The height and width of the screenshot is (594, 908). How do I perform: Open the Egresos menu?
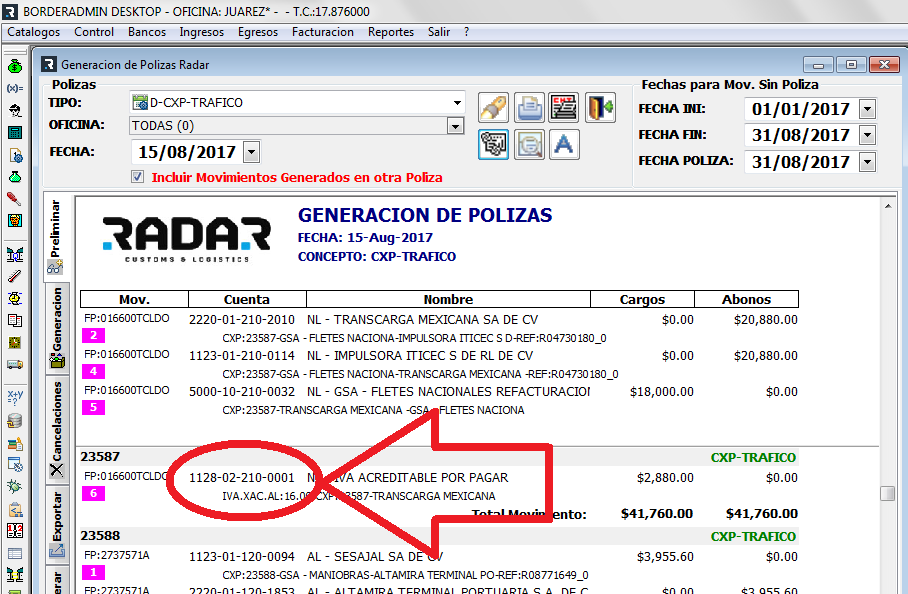click(258, 32)
